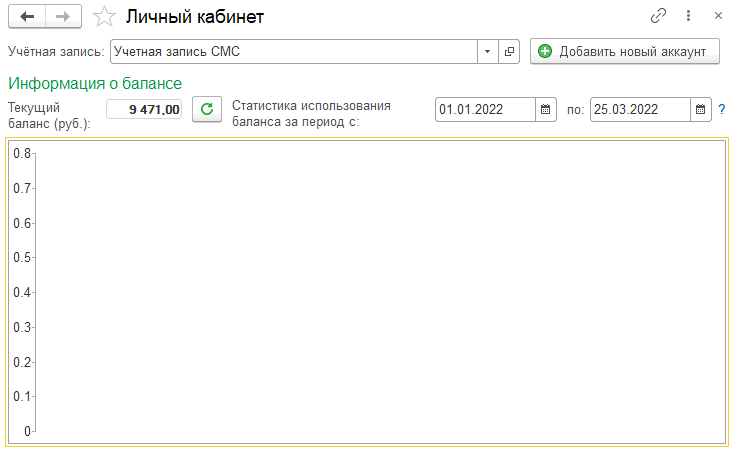
Task: Click the Текущий баланс (руб.) label
Action: (49, 115)
